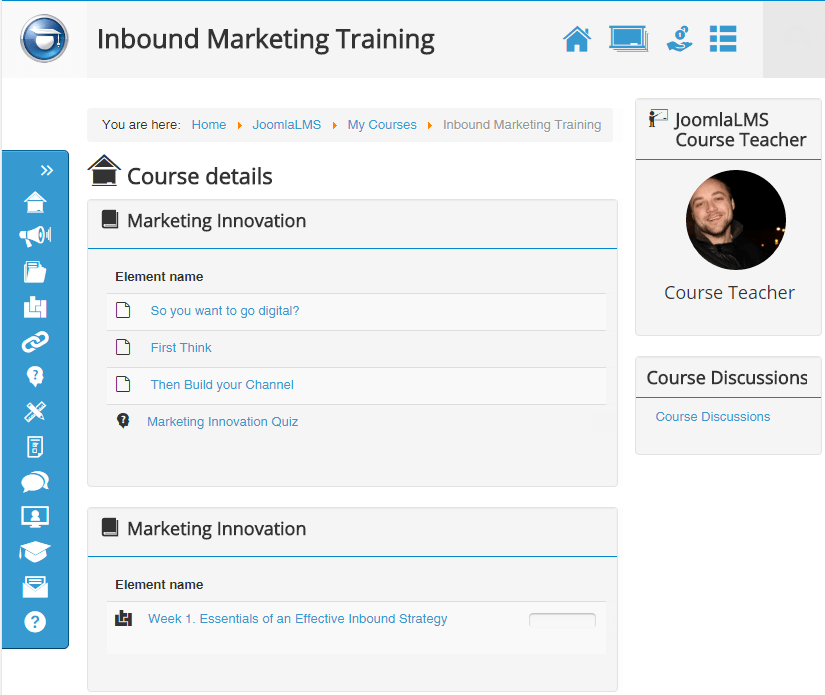Open the graduation cap icon in sidebar
This screenshot has height=695, width=825.
click(x=35, y=551)
